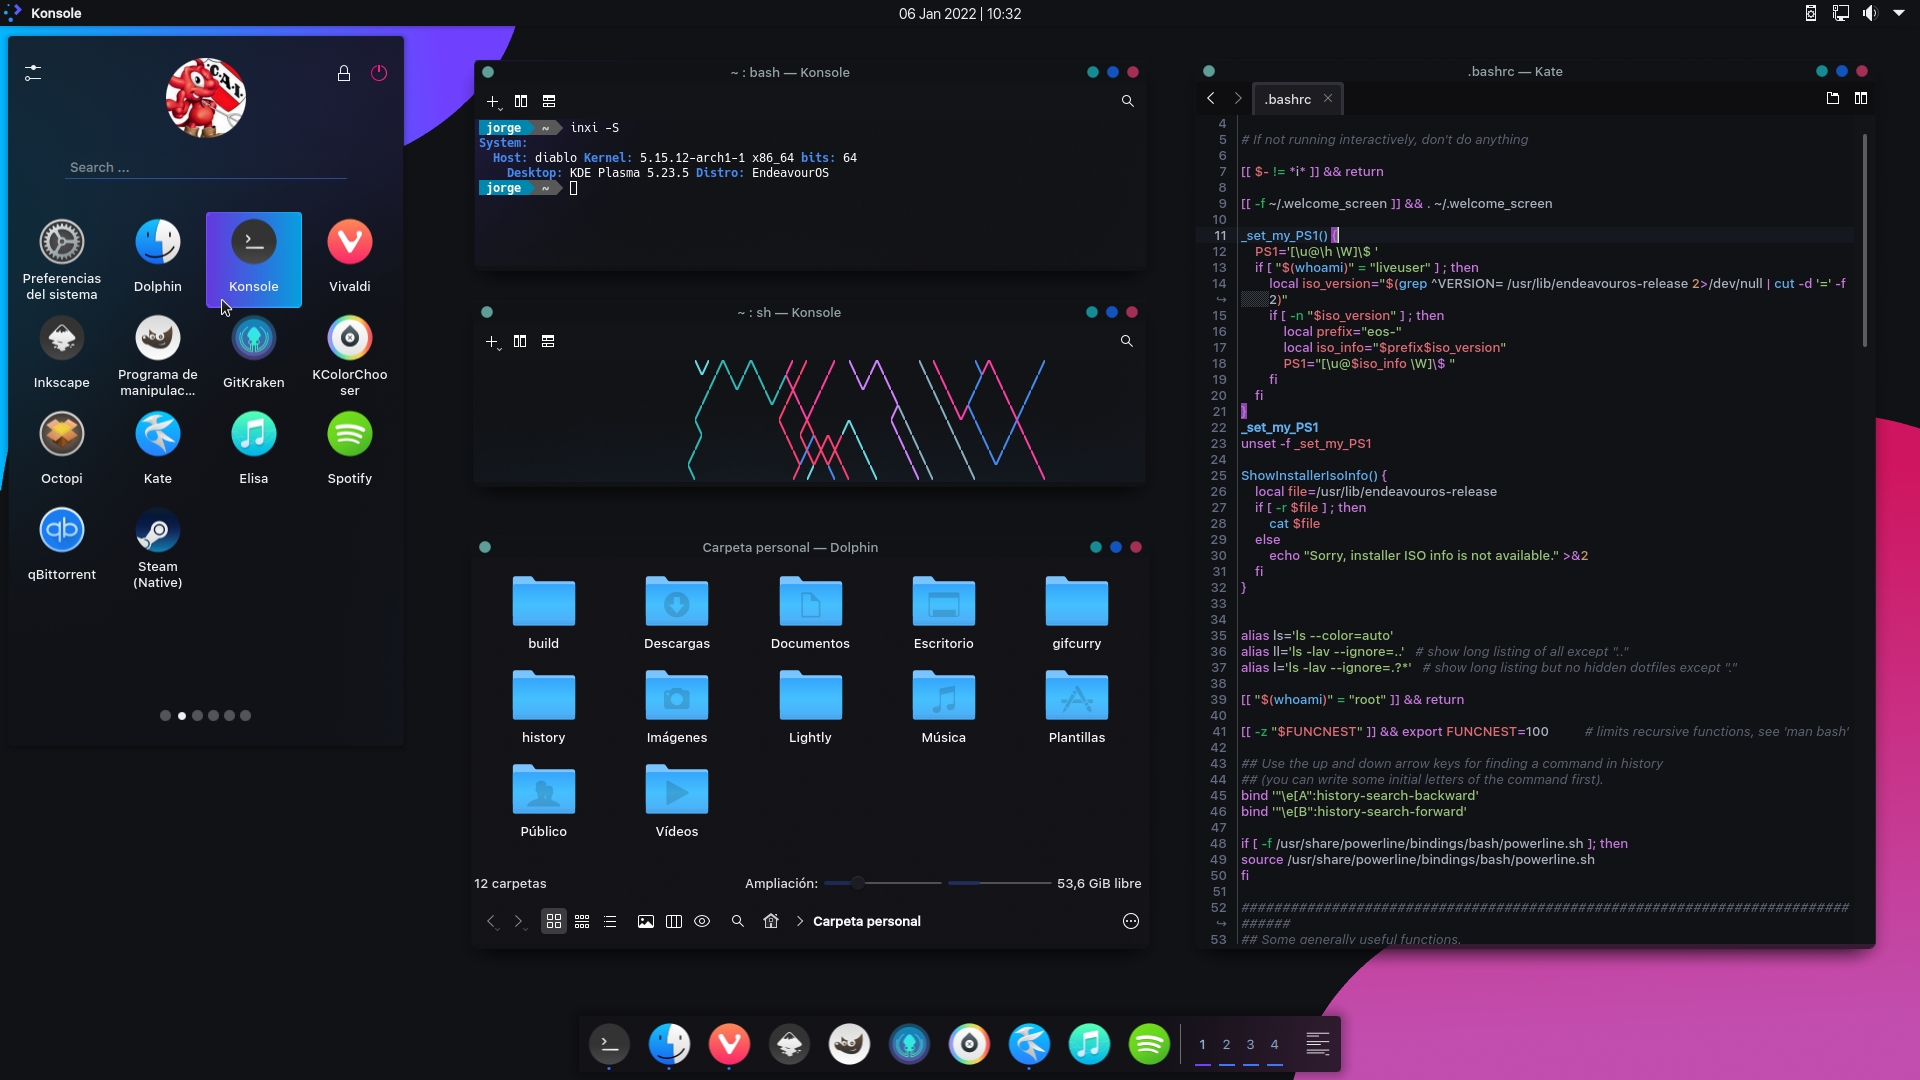The height and width of the screenshot is (1080, 1920).
Task: Open the Música folder in Dolphin
Action: (x=944, y=707)
